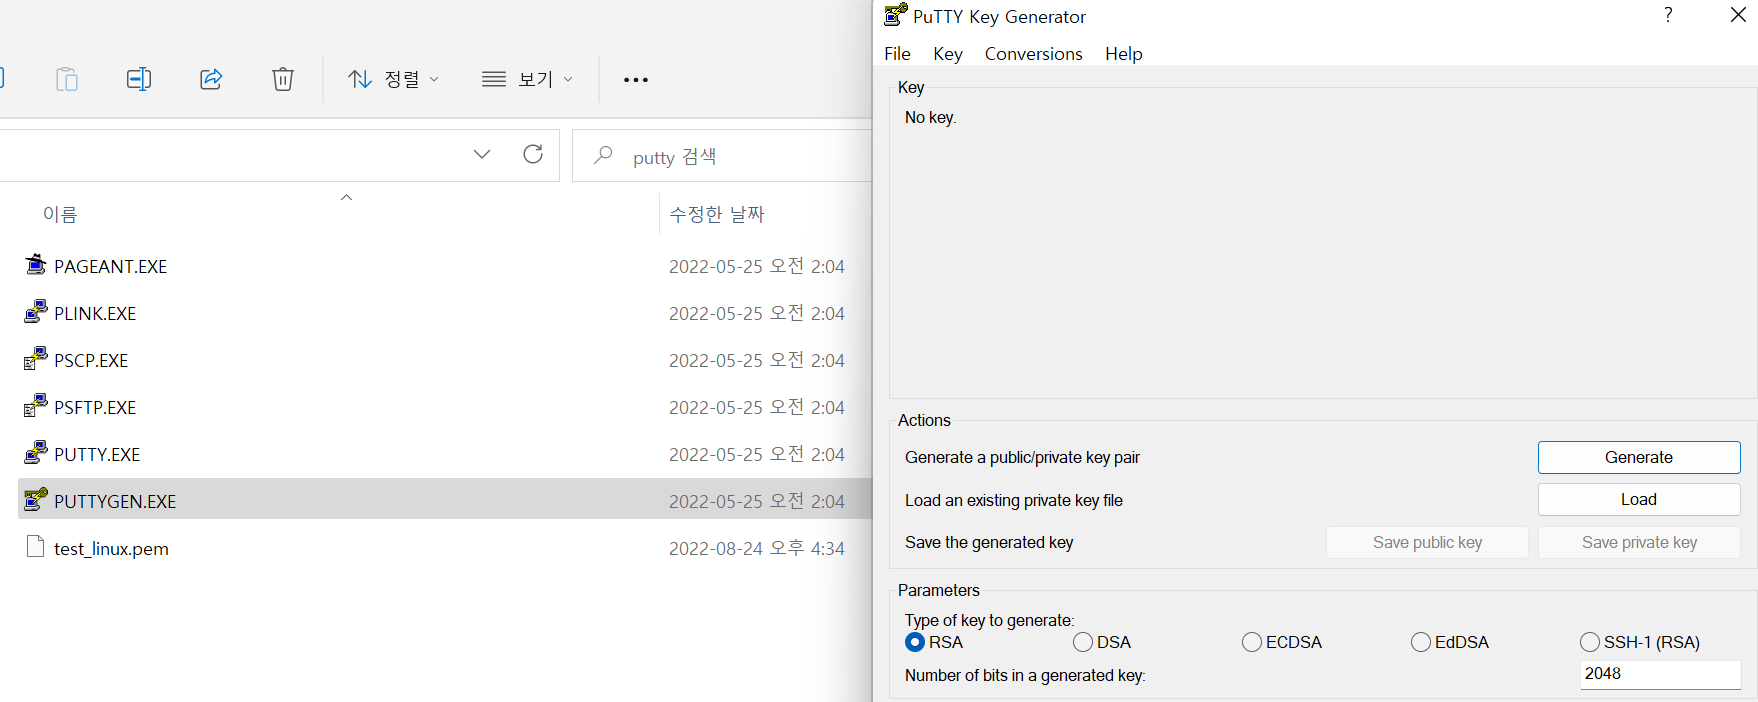Select the PLINK.EXE file name

[x=95, y=314]
